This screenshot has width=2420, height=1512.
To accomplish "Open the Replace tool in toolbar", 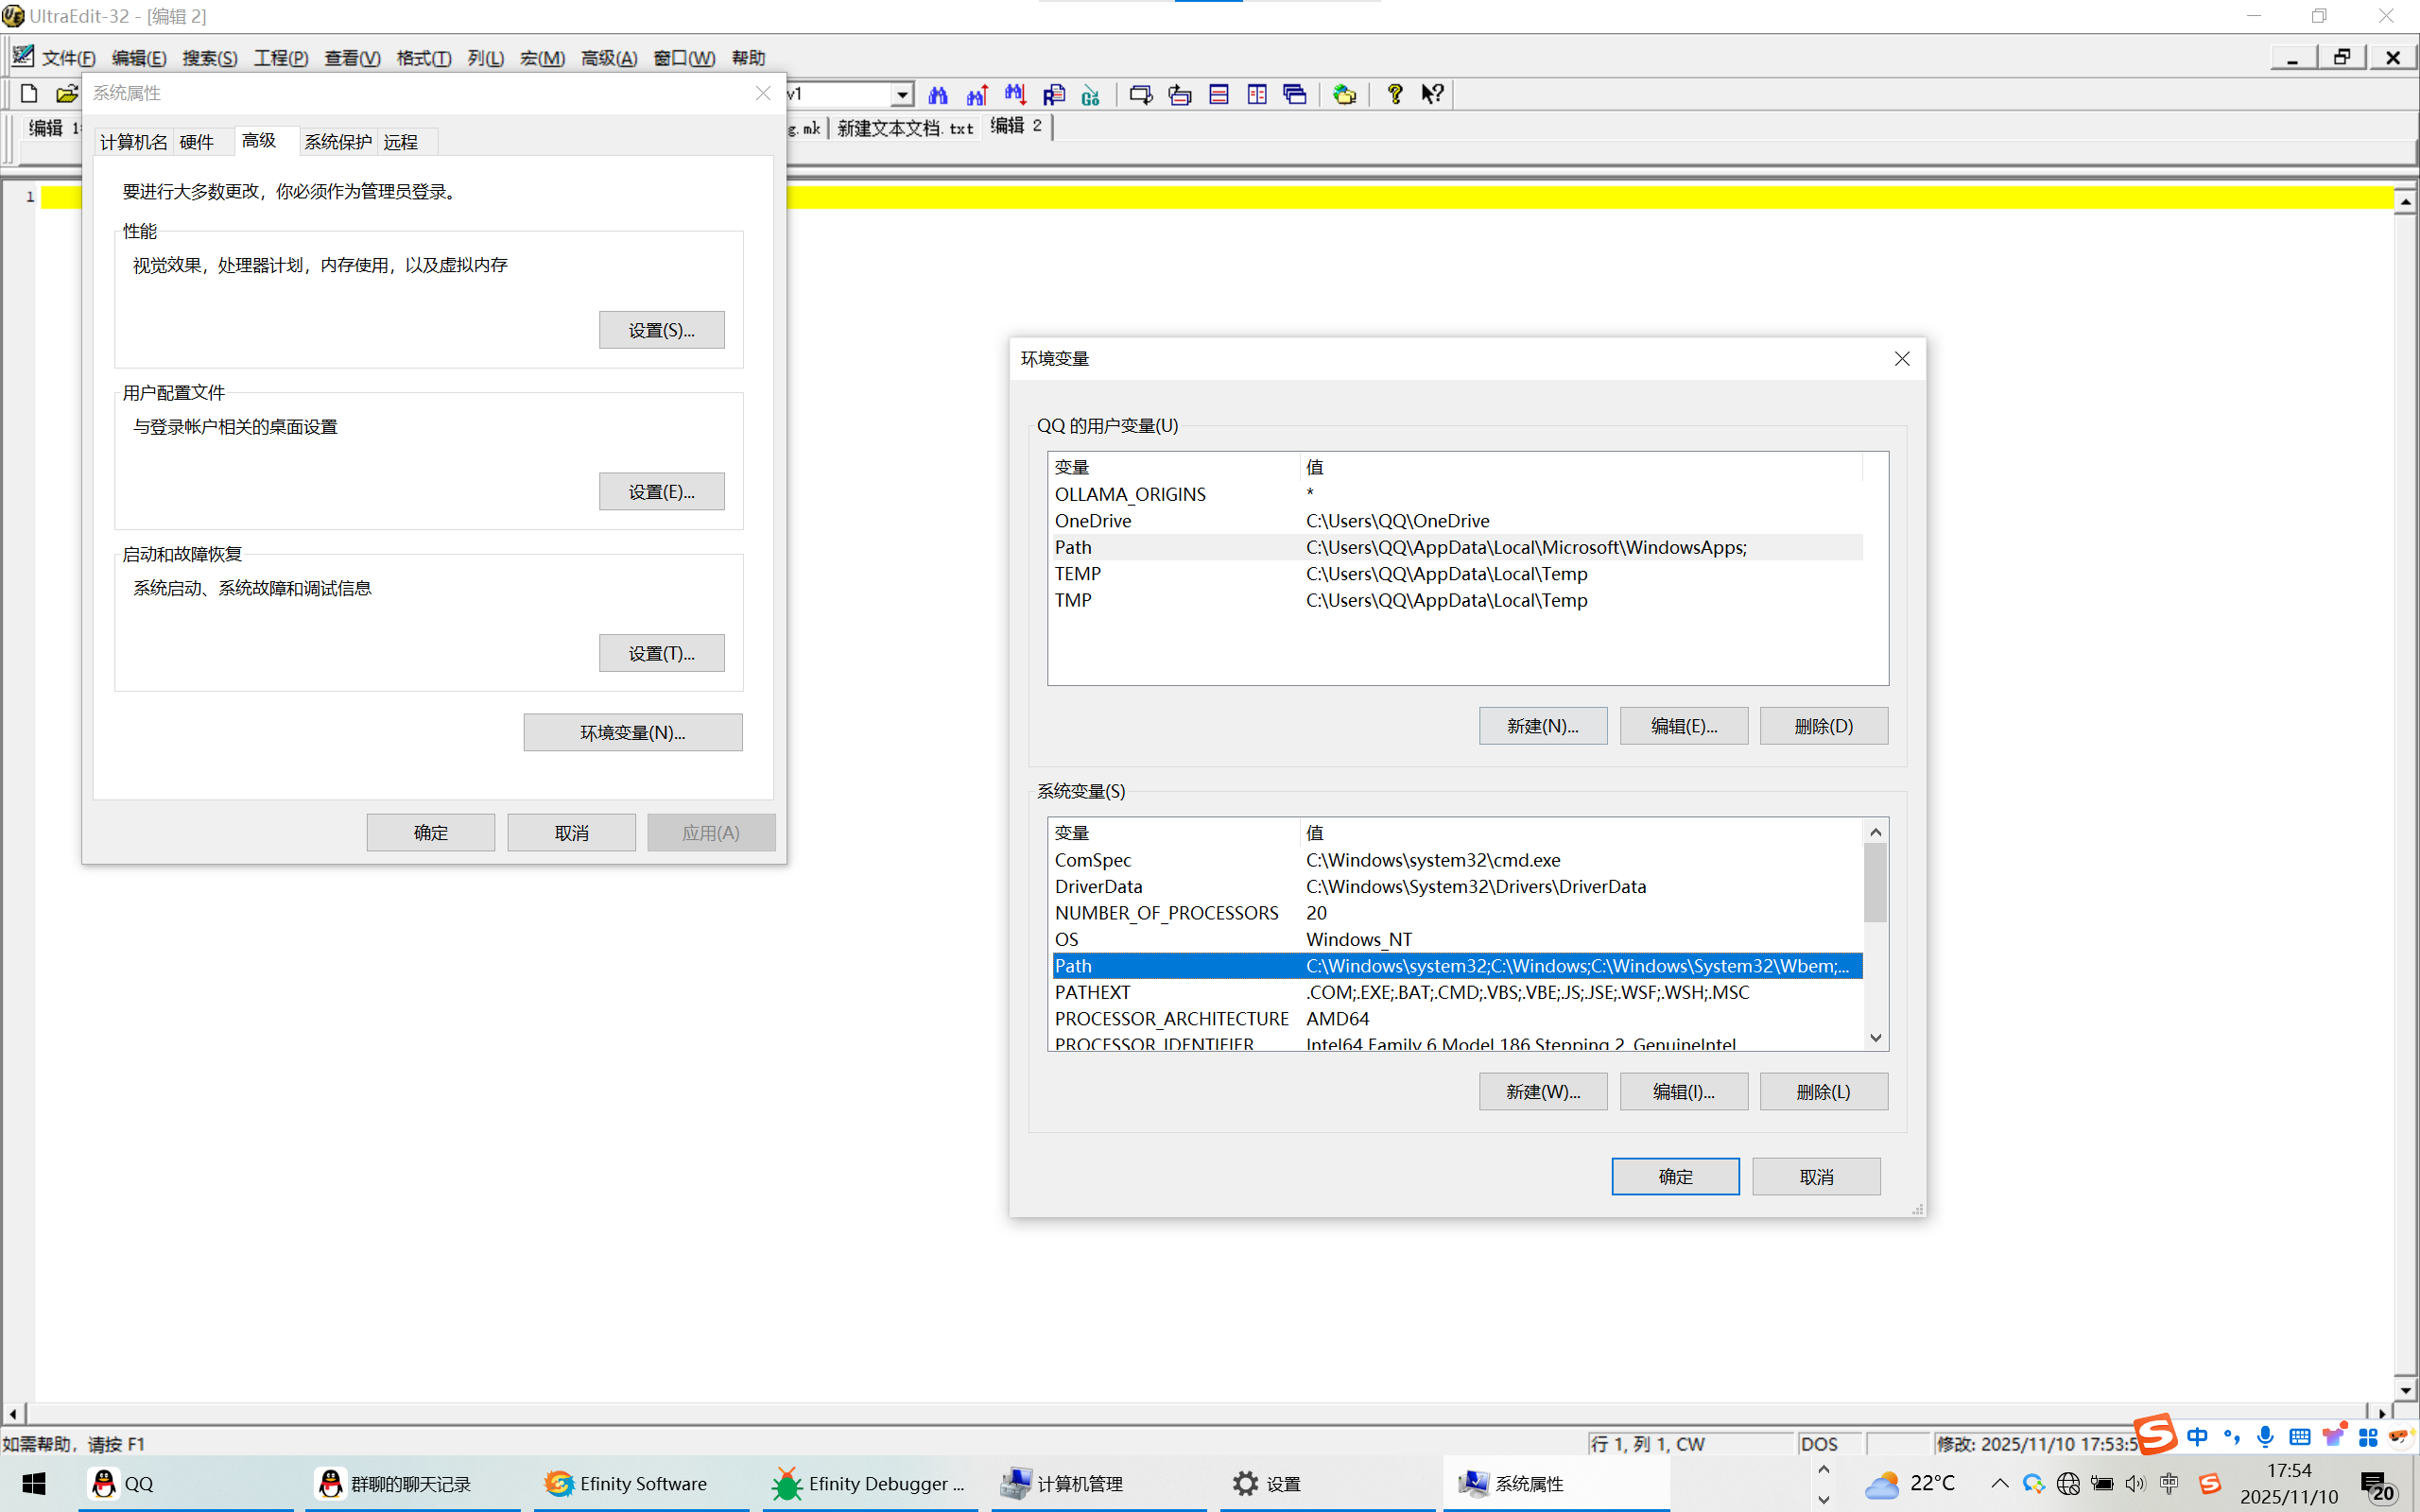I will tap(1053, 94).
